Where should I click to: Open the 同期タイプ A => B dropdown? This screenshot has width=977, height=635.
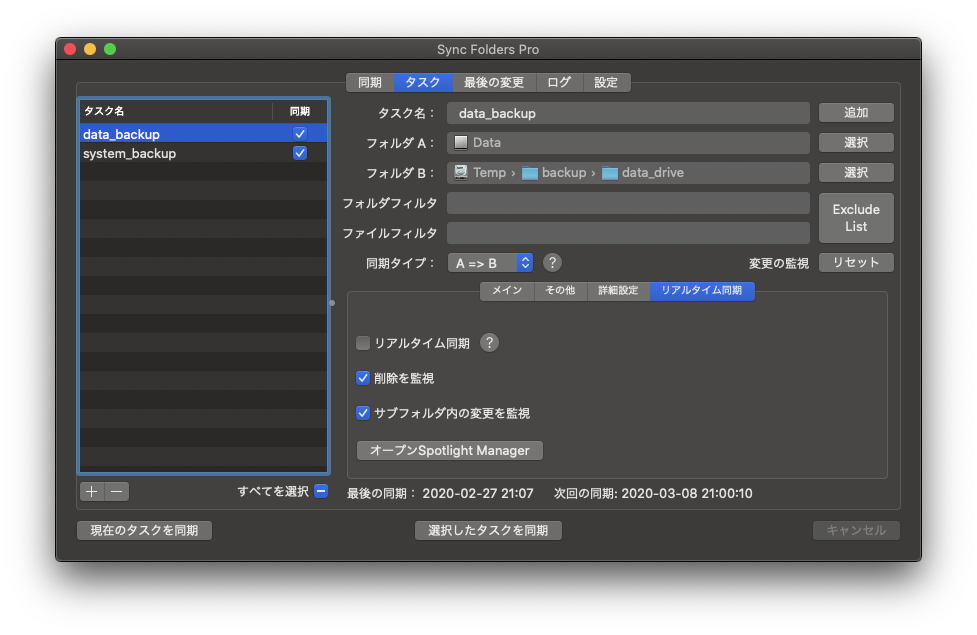click(x=490, y=263)
